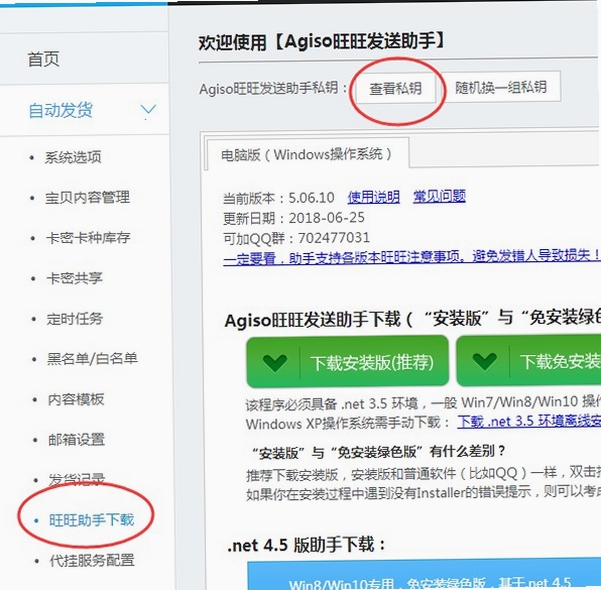This screenshot has width=601, height=590.
Task: Open 代挂服务配置 sidebar entry
Action: coord(92,560)
